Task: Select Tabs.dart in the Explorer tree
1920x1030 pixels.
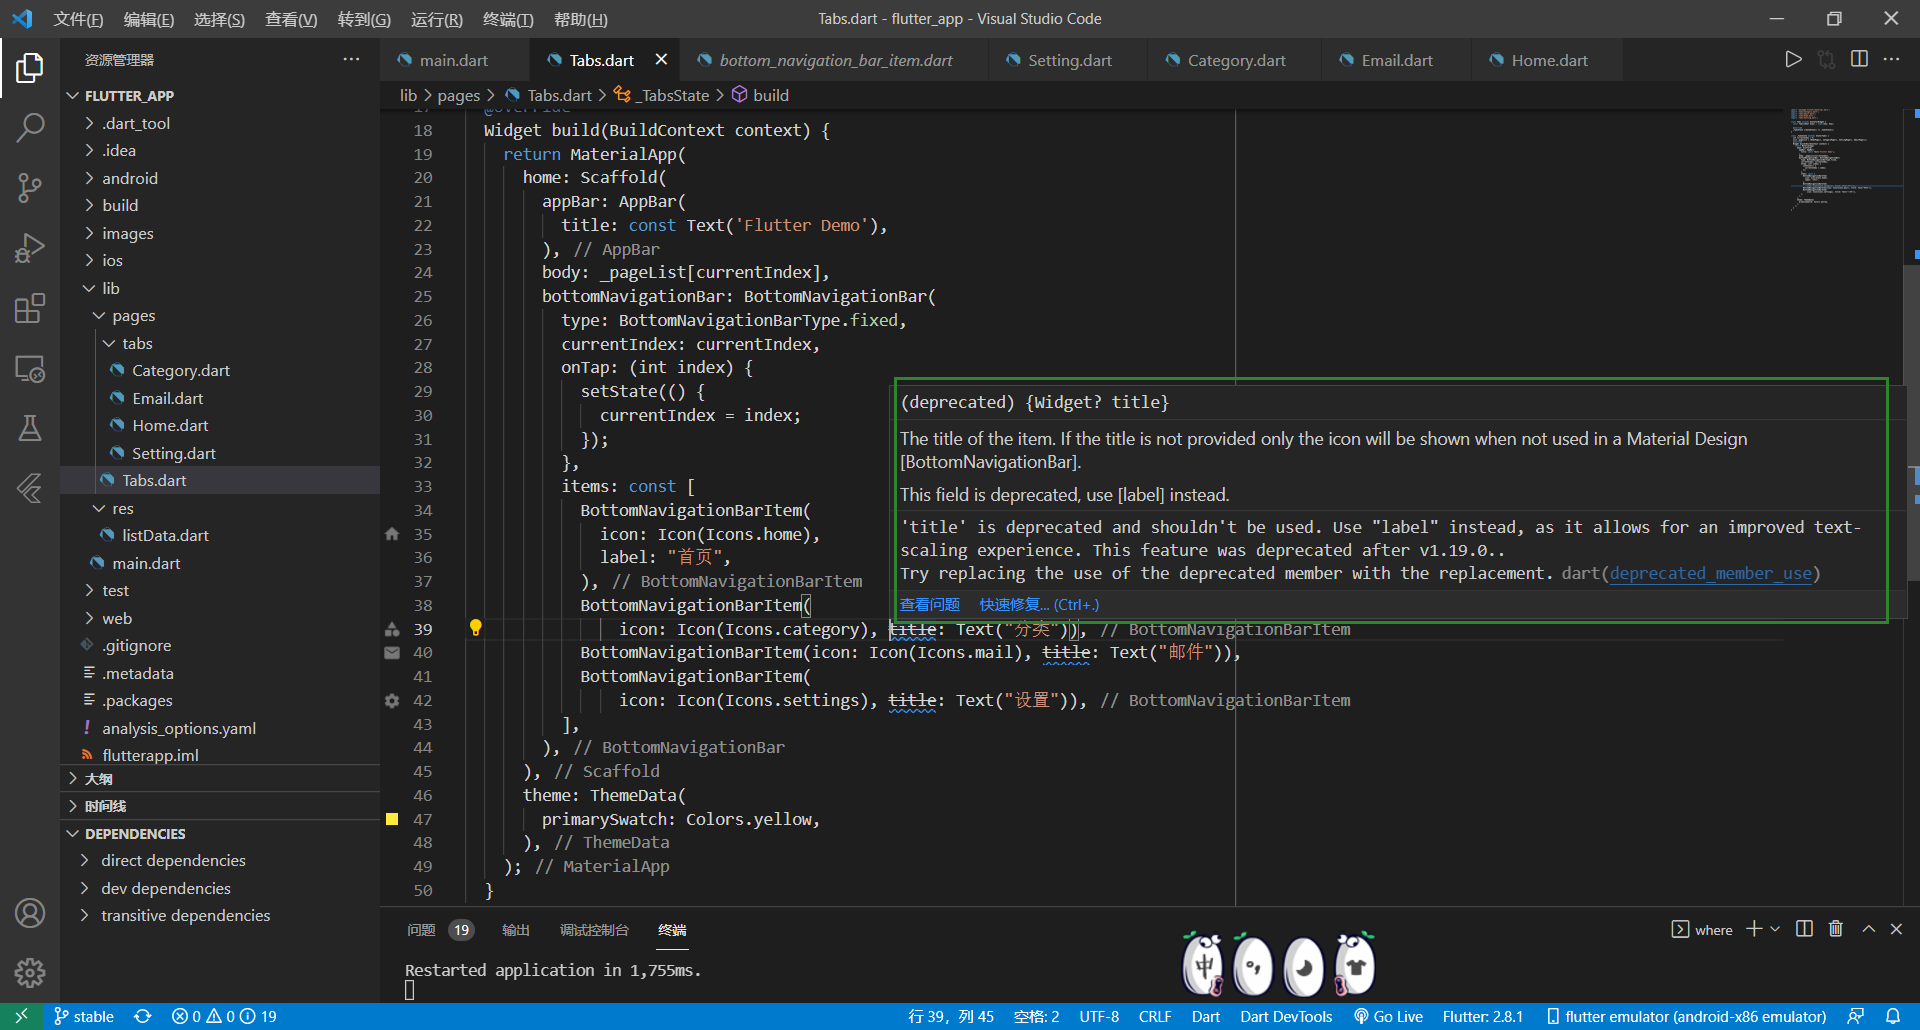Action: click(157, 480)
